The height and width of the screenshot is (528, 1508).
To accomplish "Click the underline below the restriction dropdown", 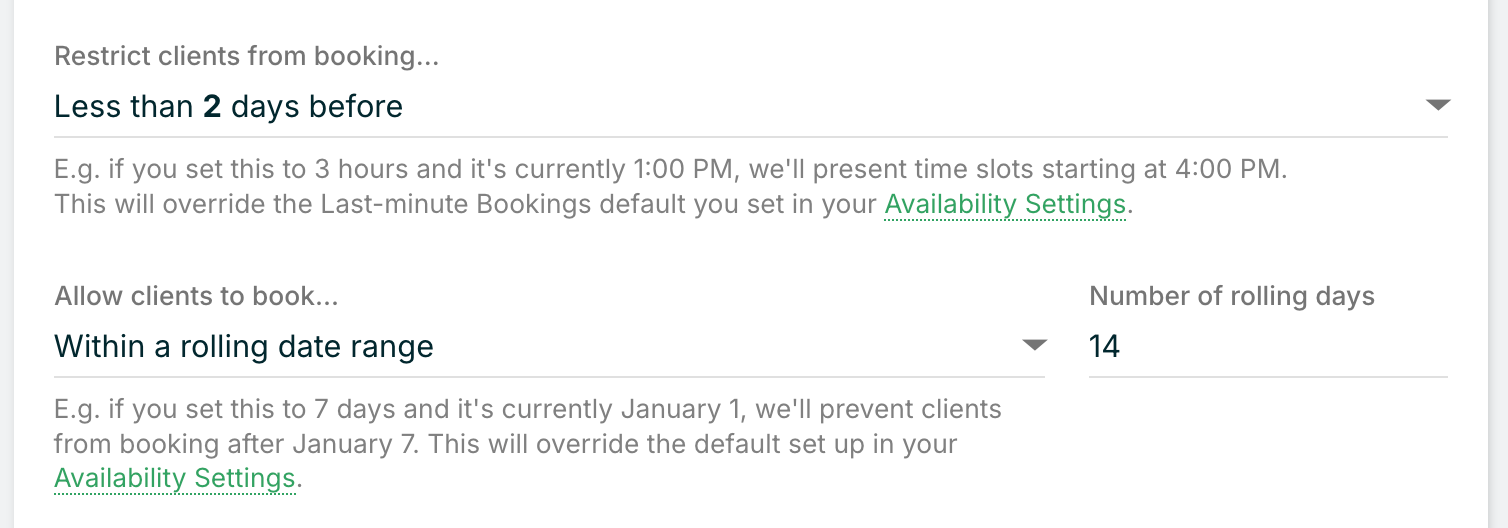I will coord(750,137).
